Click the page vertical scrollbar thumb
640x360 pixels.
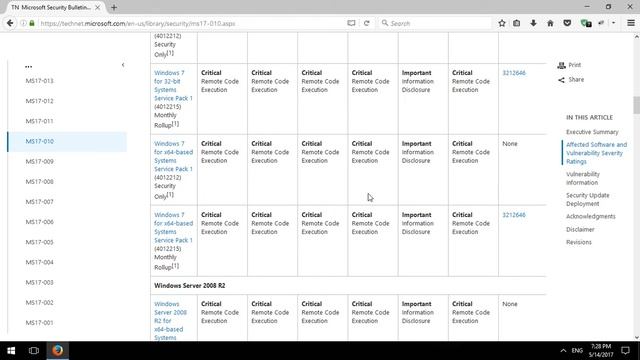click(x=636, y=105)
